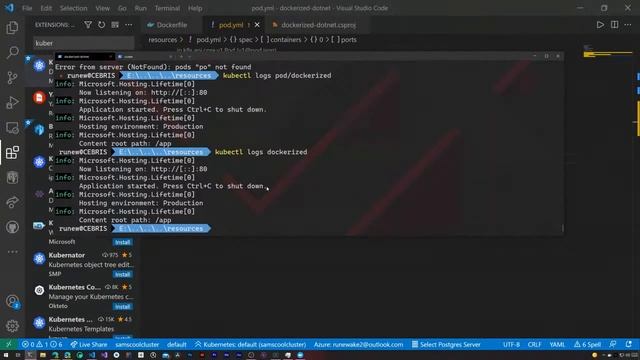Open notifications bell in status bar

pos(629,344)
